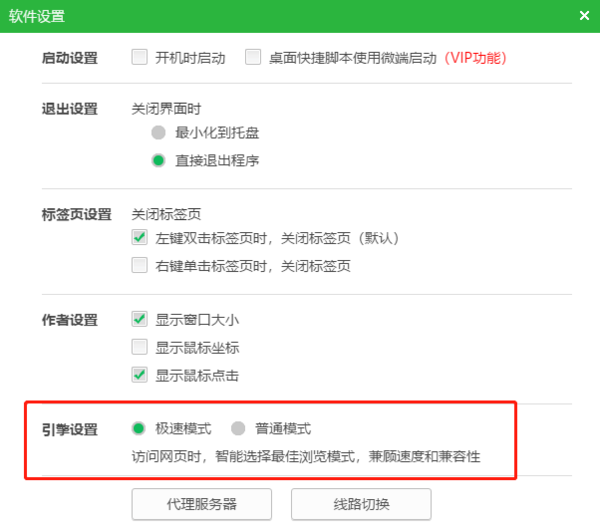Switch to 普通模式 engine mode

click(x=238, y=429)
